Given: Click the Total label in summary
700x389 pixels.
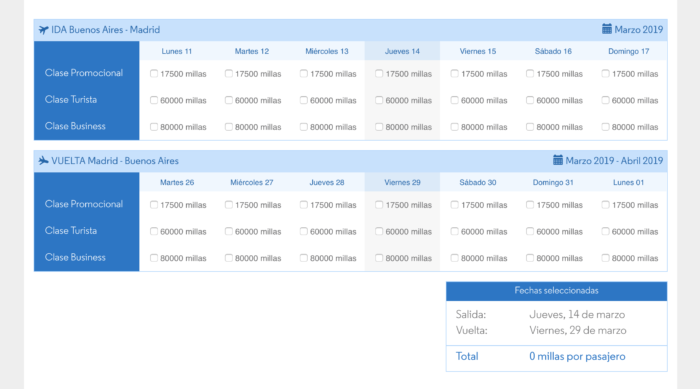Looking at the screenshot, I should click(x=467, y=356).
